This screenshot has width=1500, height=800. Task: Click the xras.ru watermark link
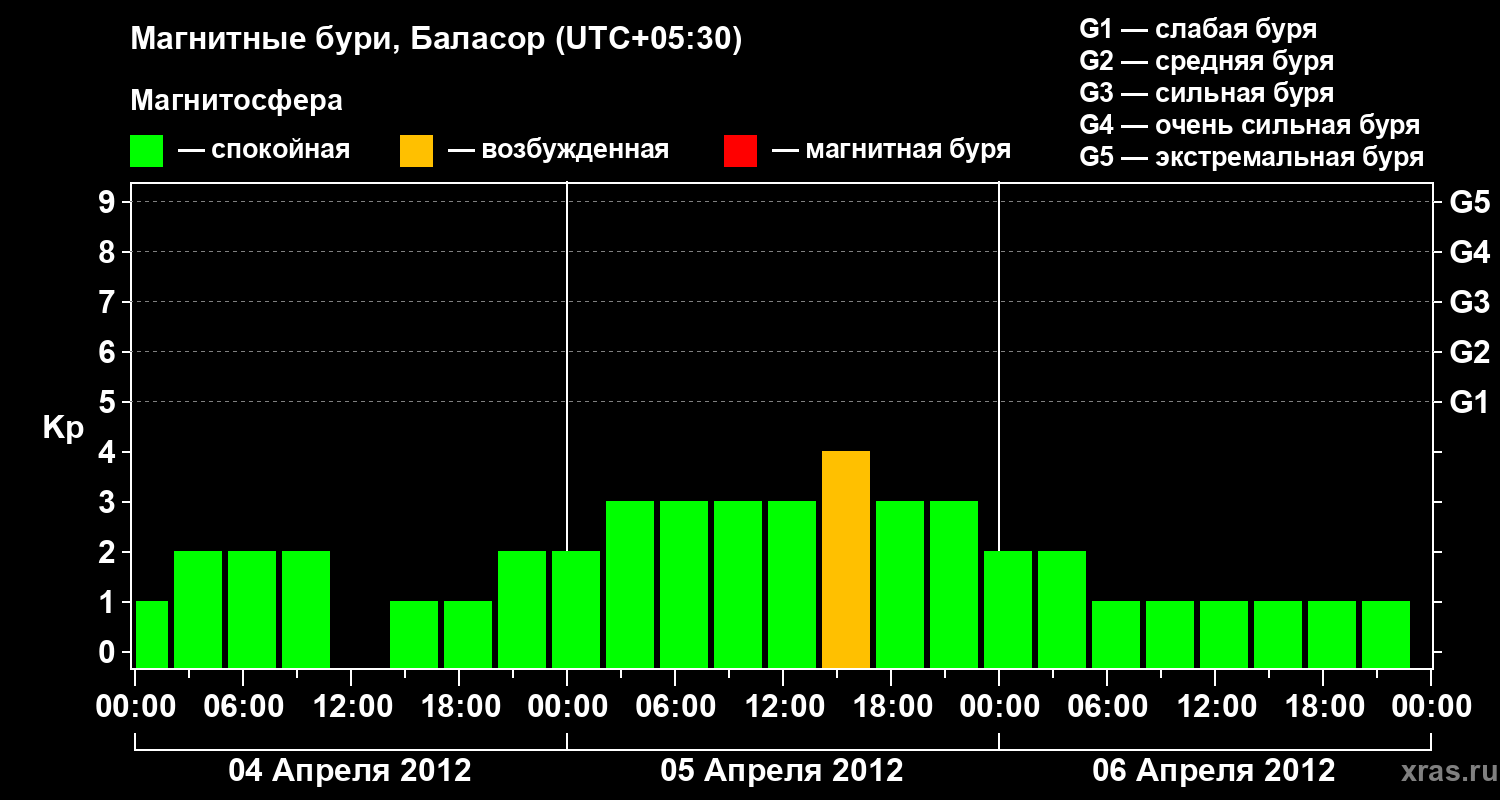click(1443, 771)
